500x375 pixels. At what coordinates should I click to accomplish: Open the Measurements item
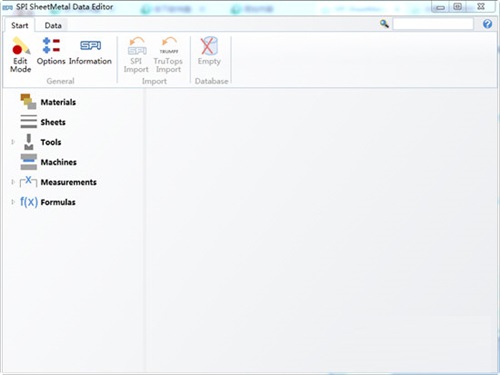(x=68, y=182)
